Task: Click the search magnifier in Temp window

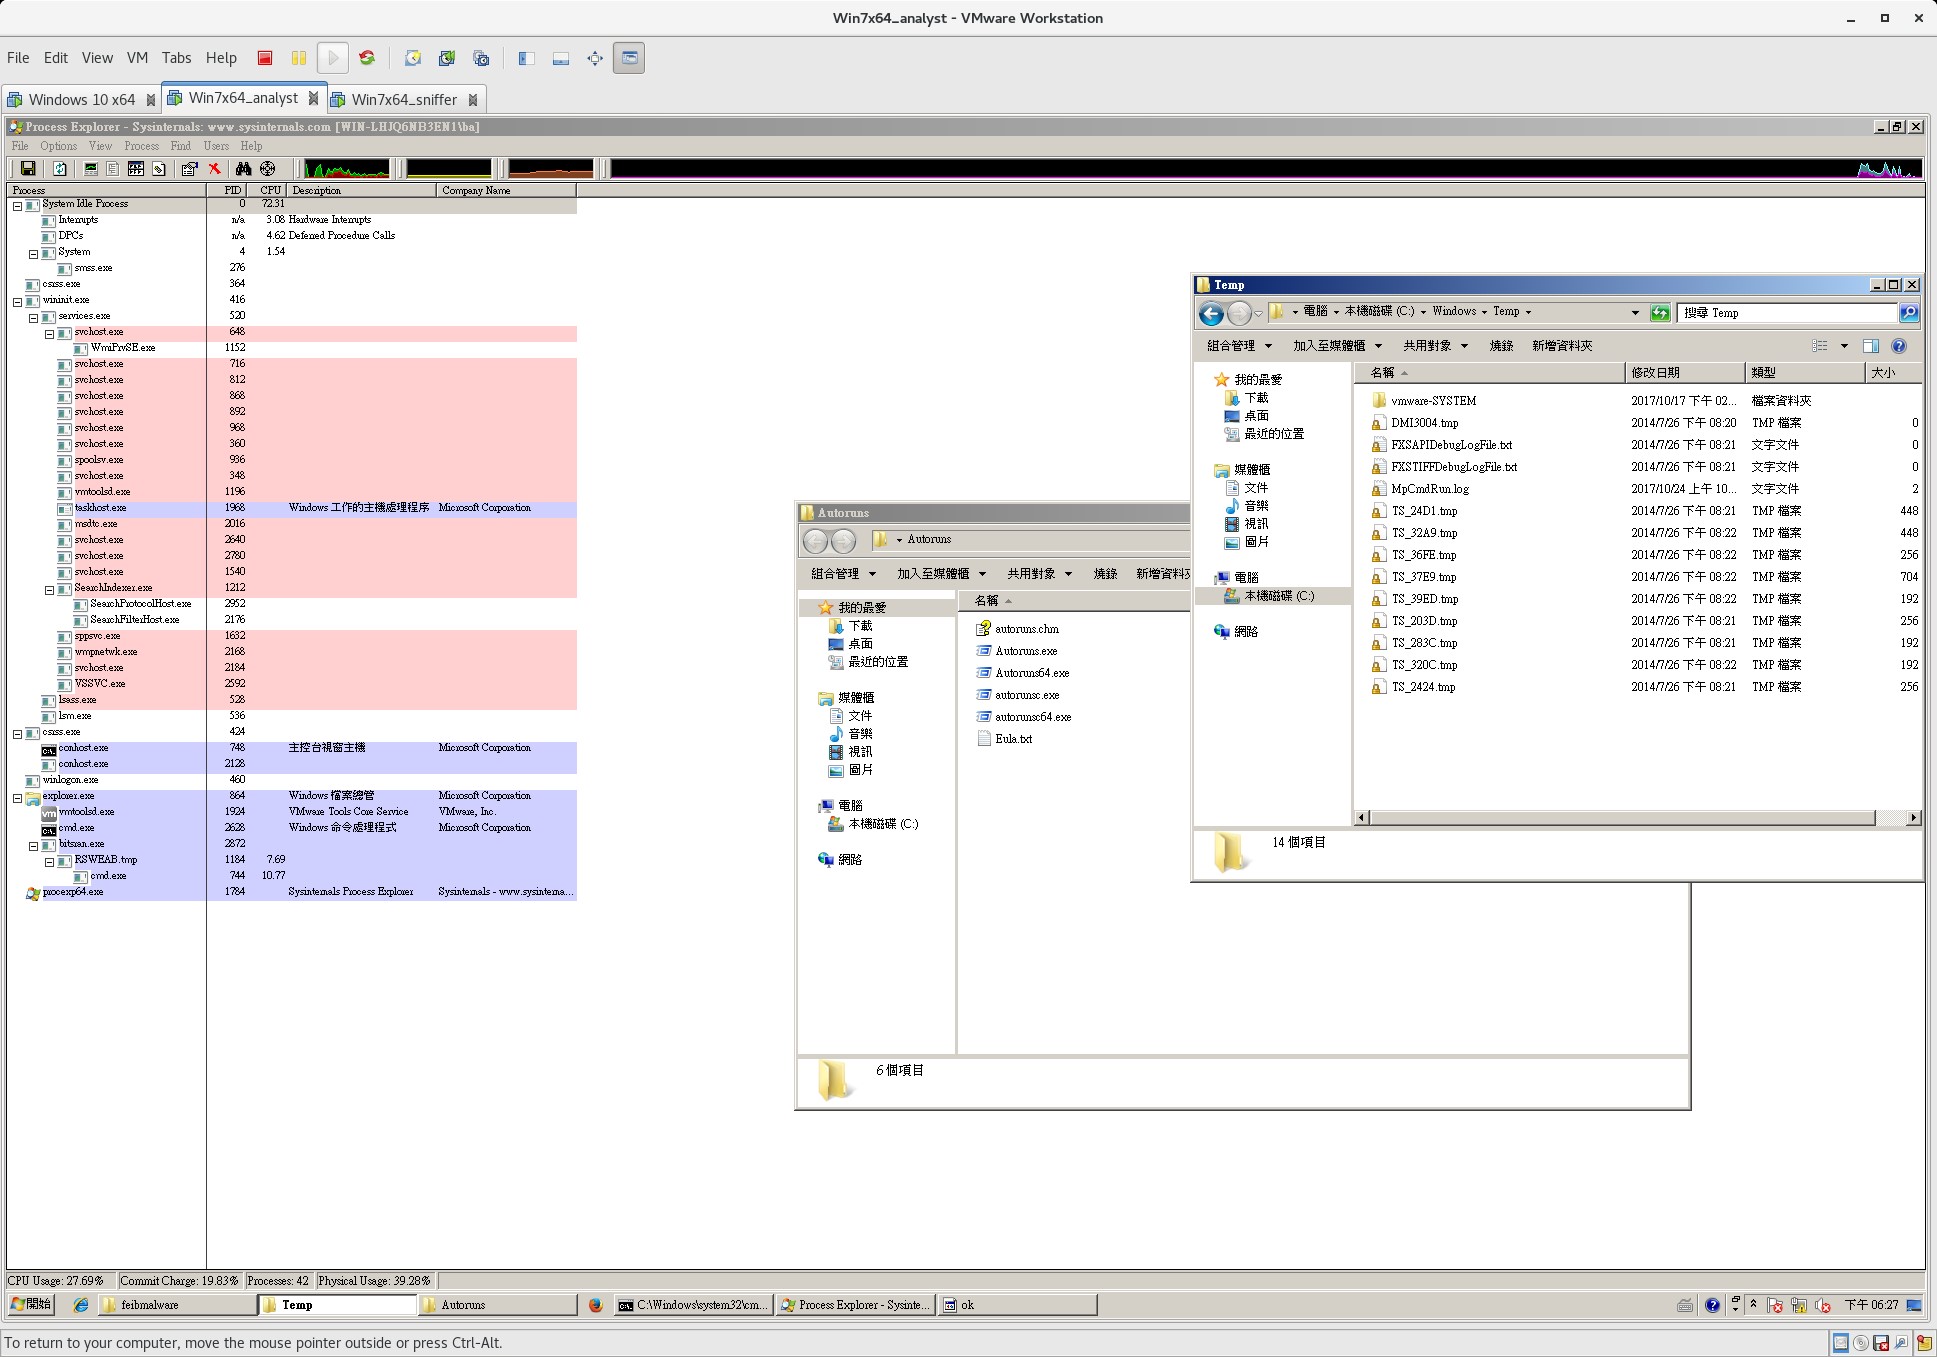Action: 1908,313
